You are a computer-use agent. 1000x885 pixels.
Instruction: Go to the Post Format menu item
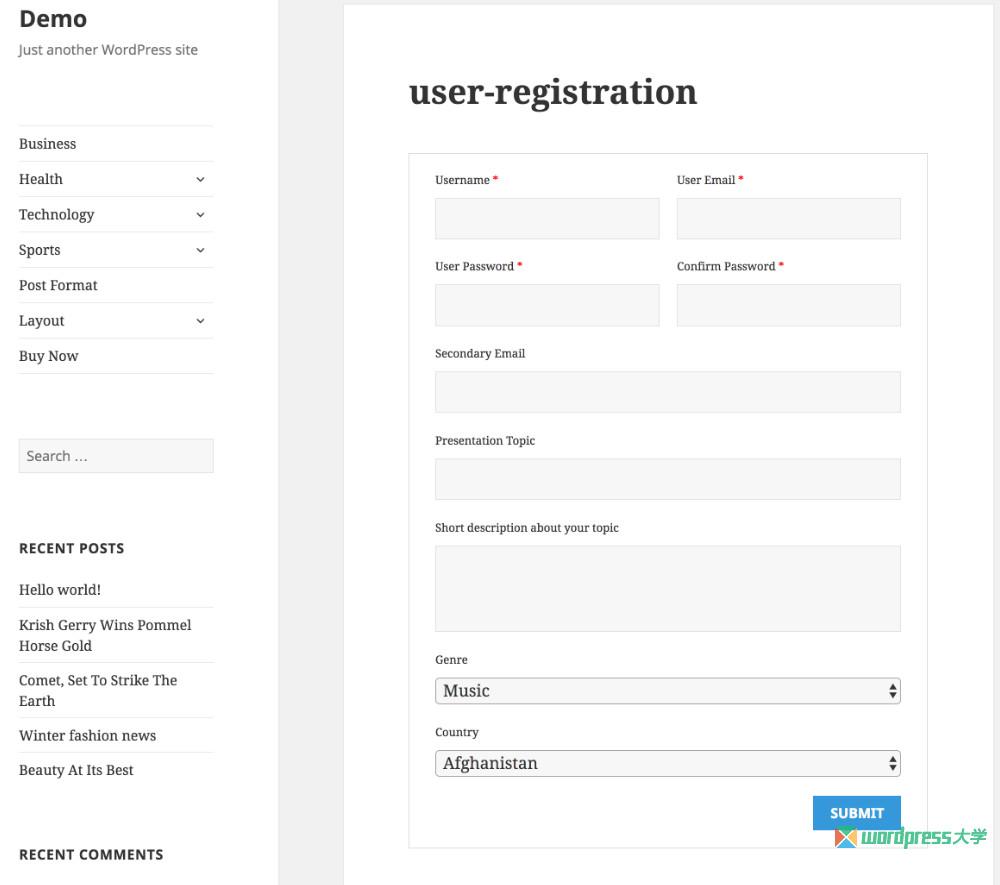point(58,285)
